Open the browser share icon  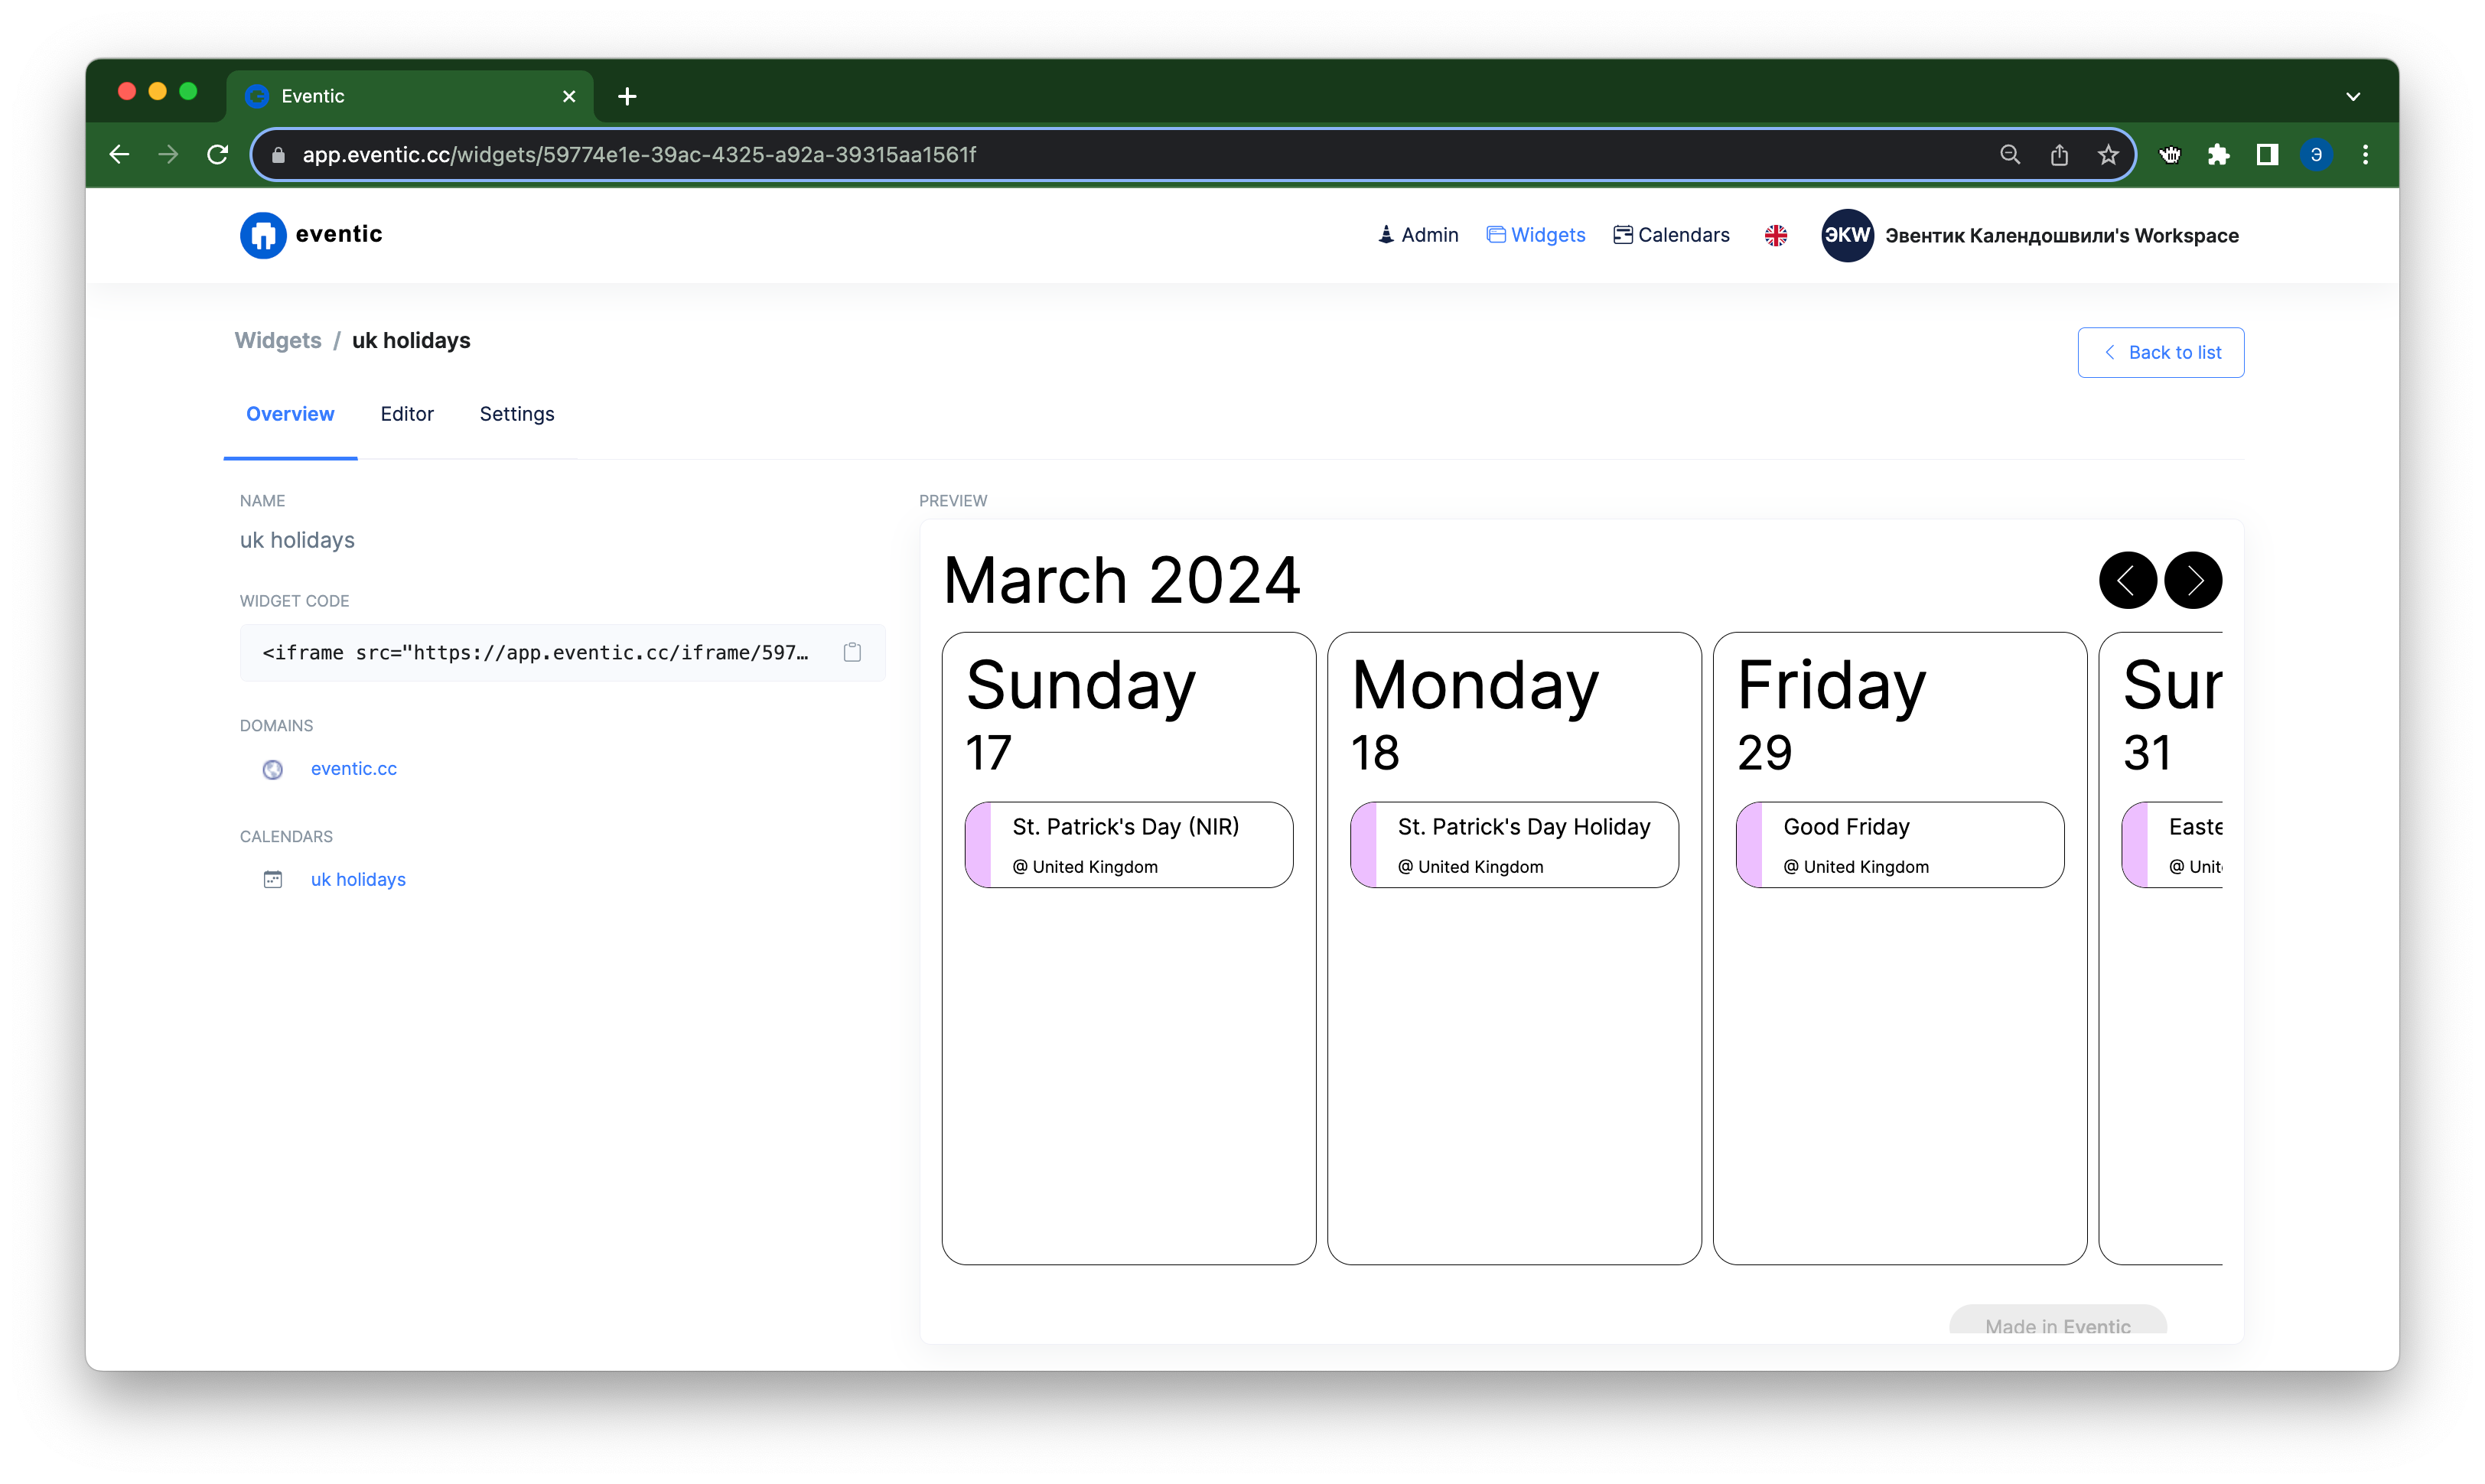[2059, 154]
